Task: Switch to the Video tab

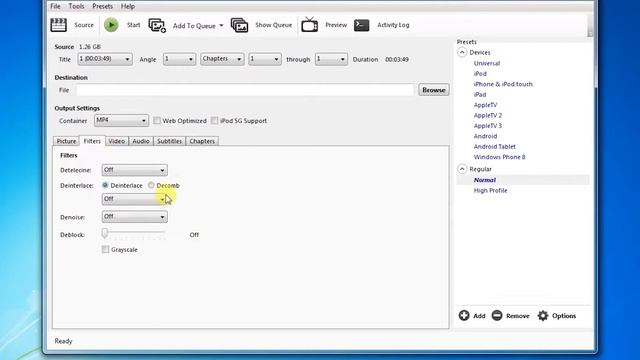Action: point(117,141)
